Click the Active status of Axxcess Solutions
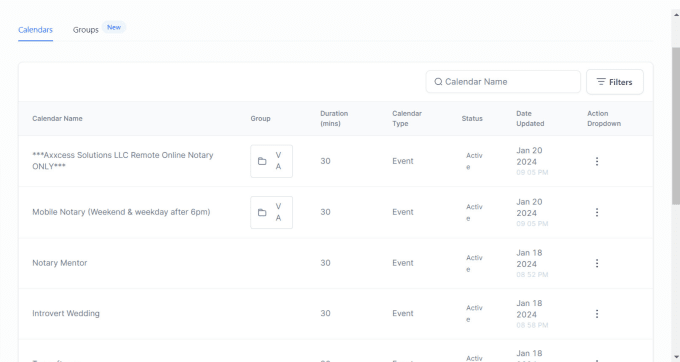 tap(474, 161)
